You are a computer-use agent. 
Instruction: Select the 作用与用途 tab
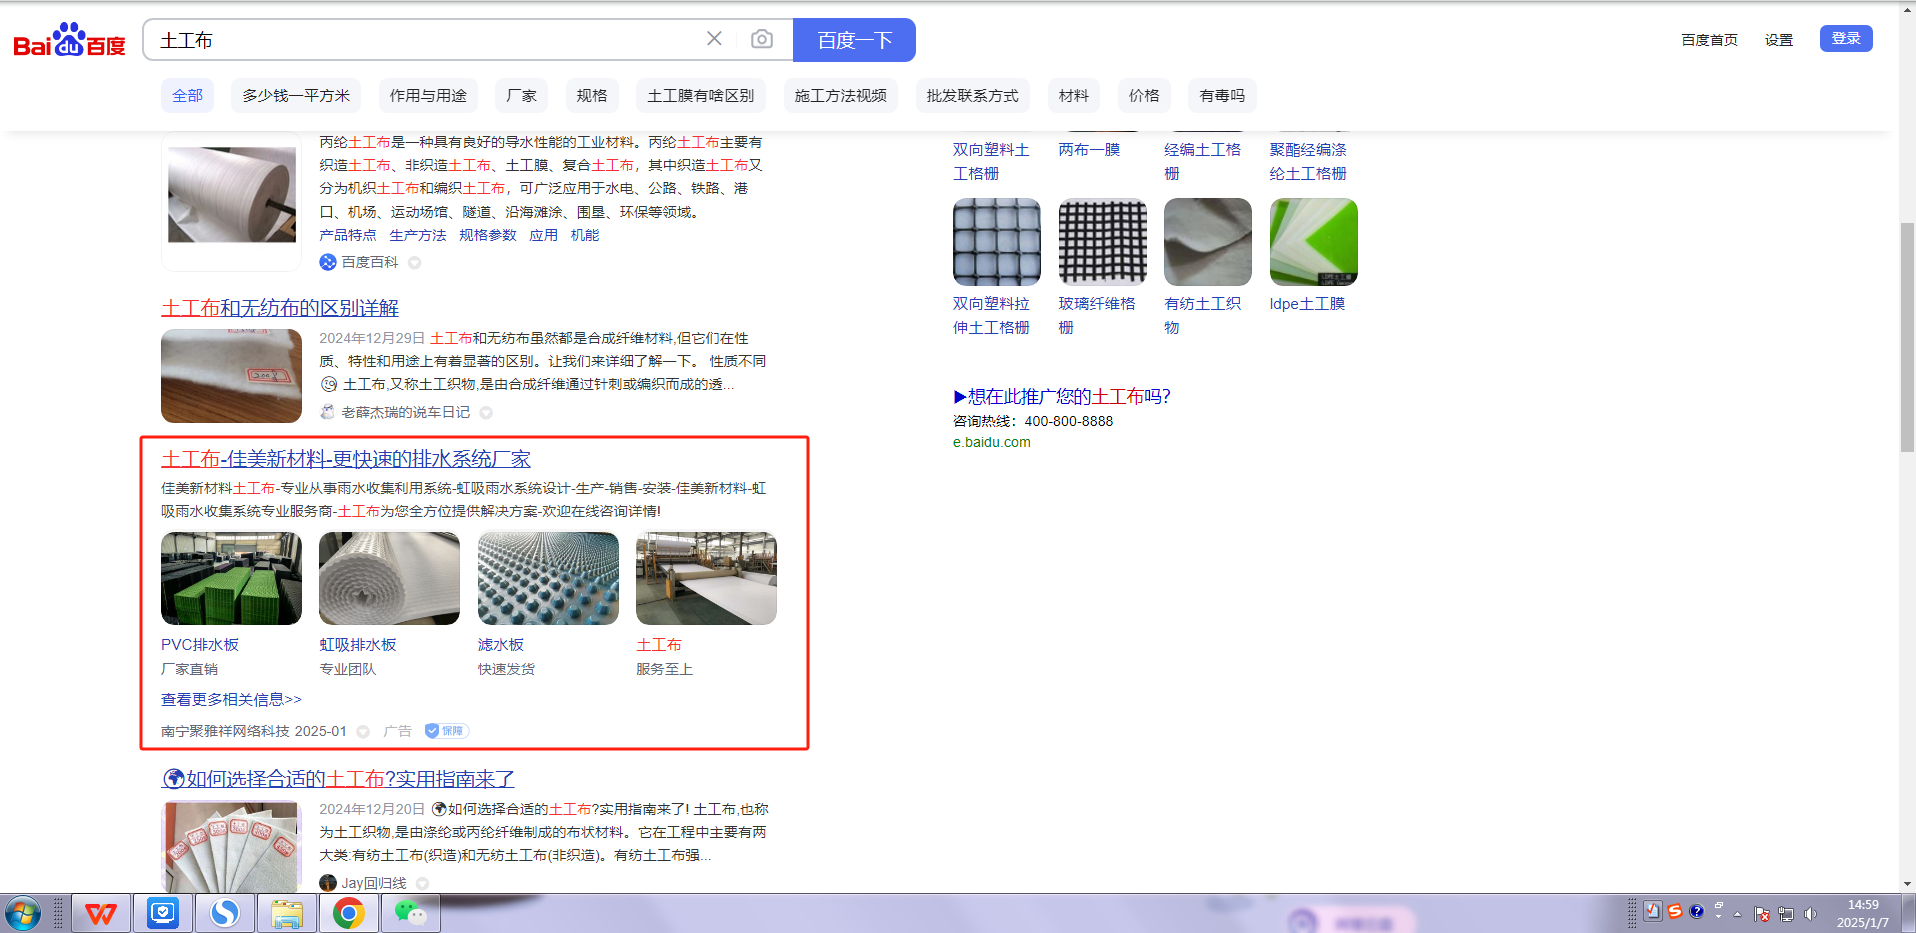[428, 96]
